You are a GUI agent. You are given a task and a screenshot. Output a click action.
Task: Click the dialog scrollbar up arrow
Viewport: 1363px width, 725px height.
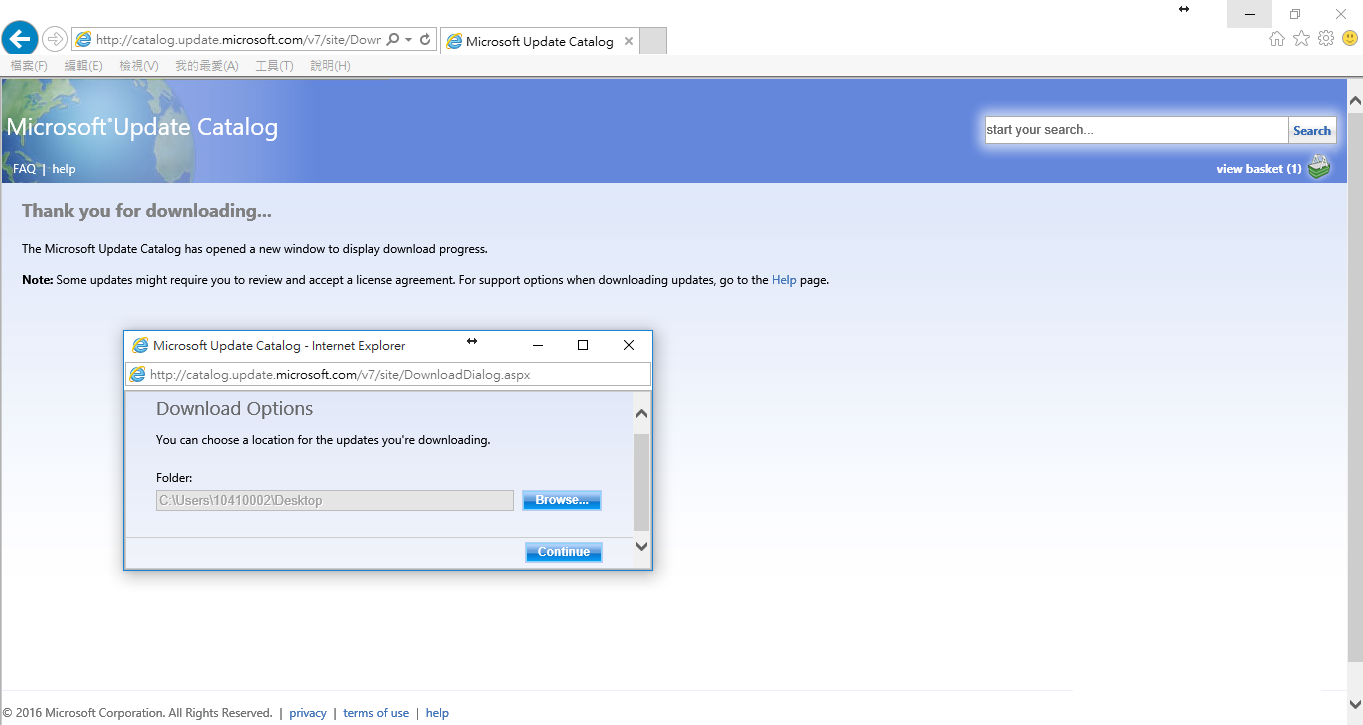pyautogui.click(x=642, y=411)
